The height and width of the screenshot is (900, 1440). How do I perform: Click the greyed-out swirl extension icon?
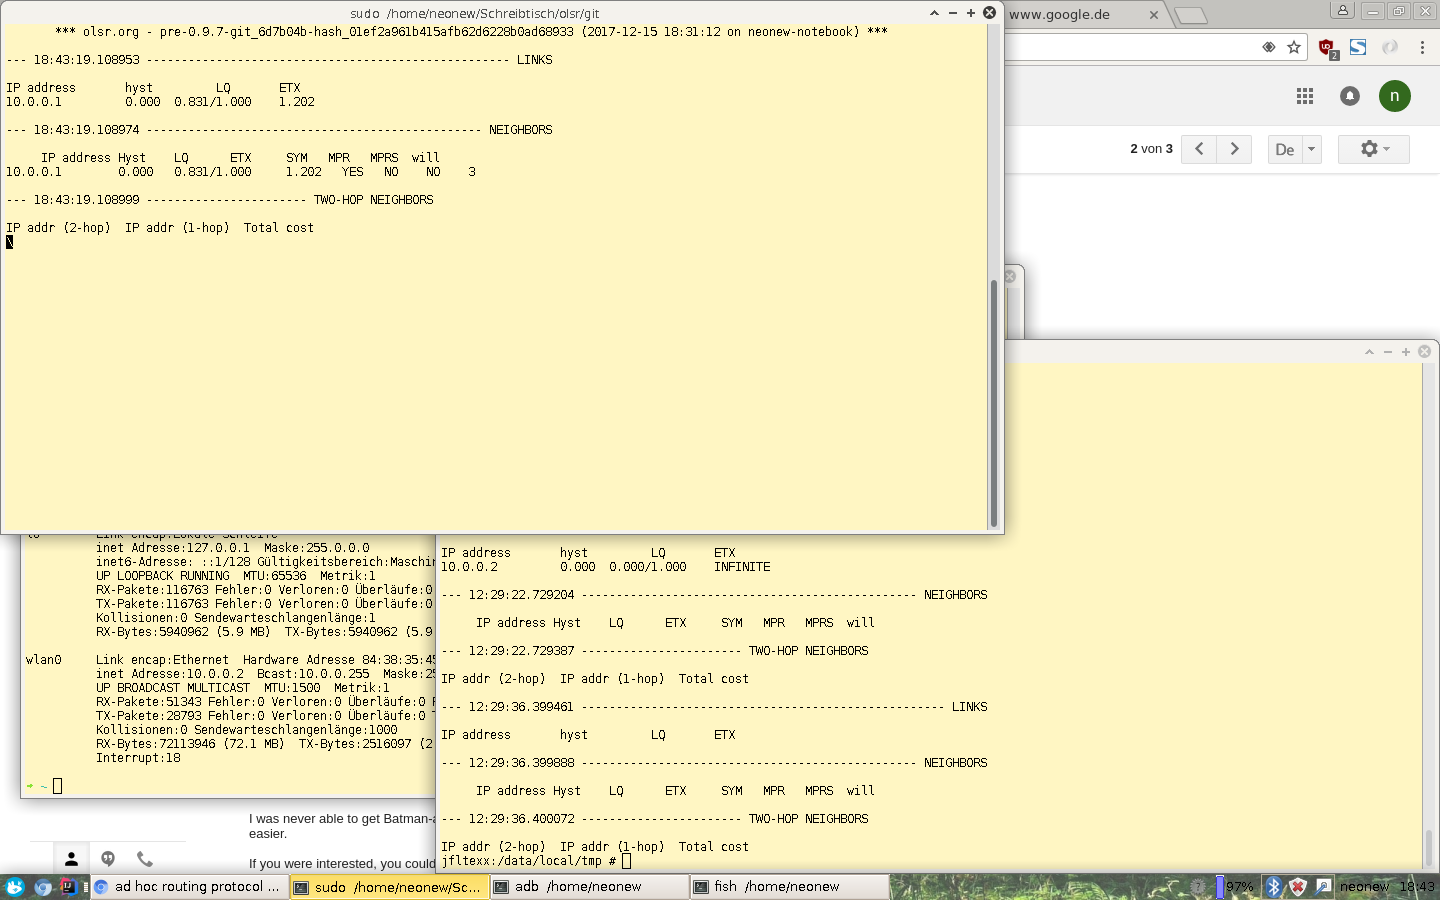[x=1390, y=47]
